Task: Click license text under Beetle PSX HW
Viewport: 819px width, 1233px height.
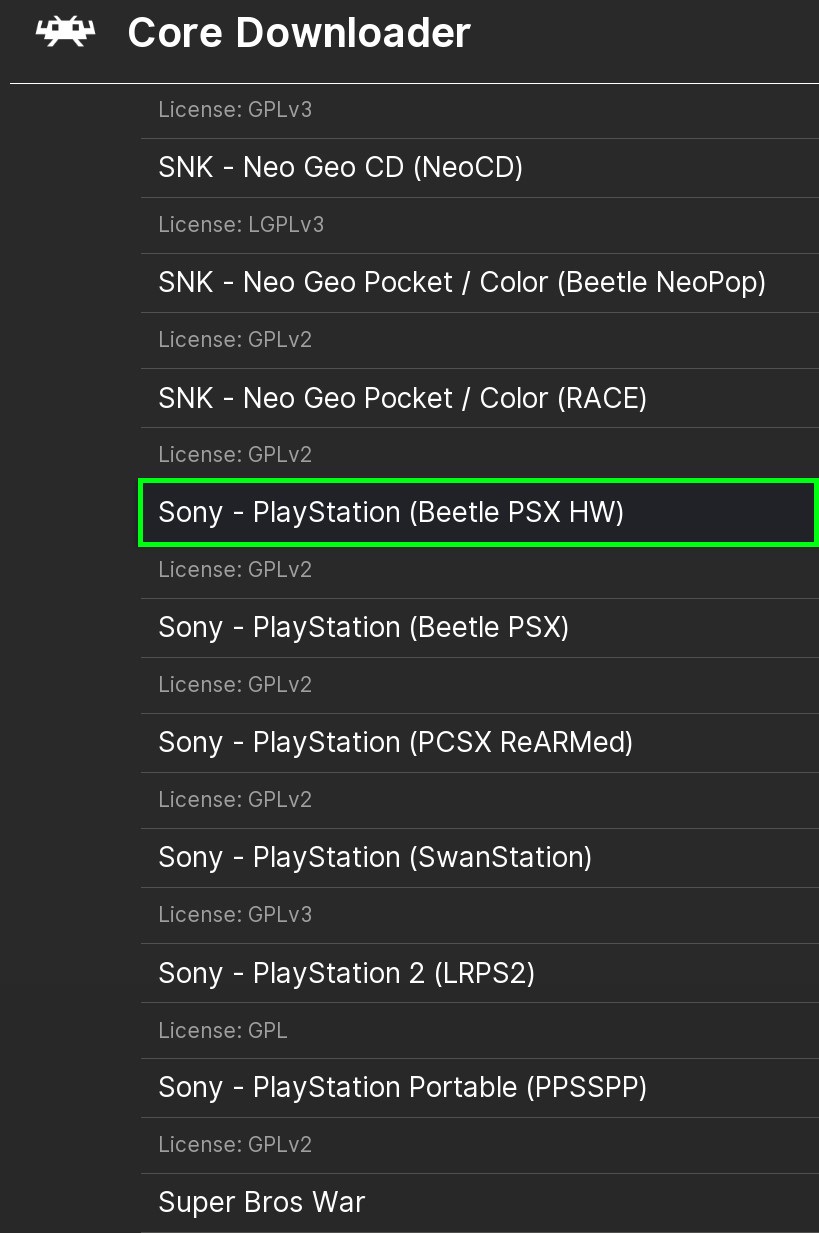Action: click(235, 570)
